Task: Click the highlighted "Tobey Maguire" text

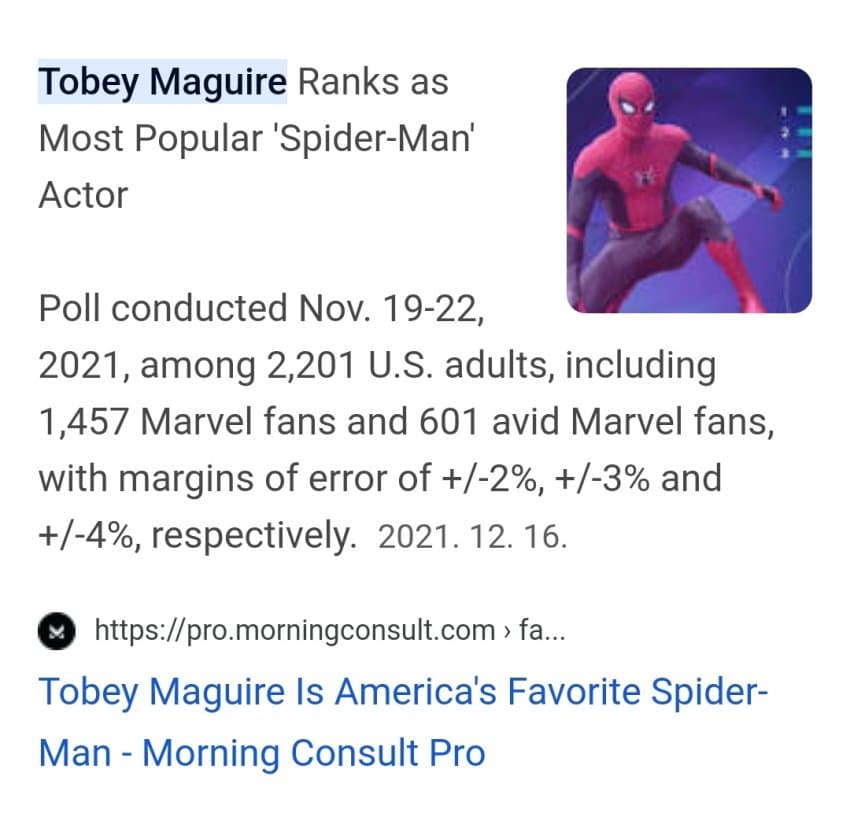Action: [162, 82]
